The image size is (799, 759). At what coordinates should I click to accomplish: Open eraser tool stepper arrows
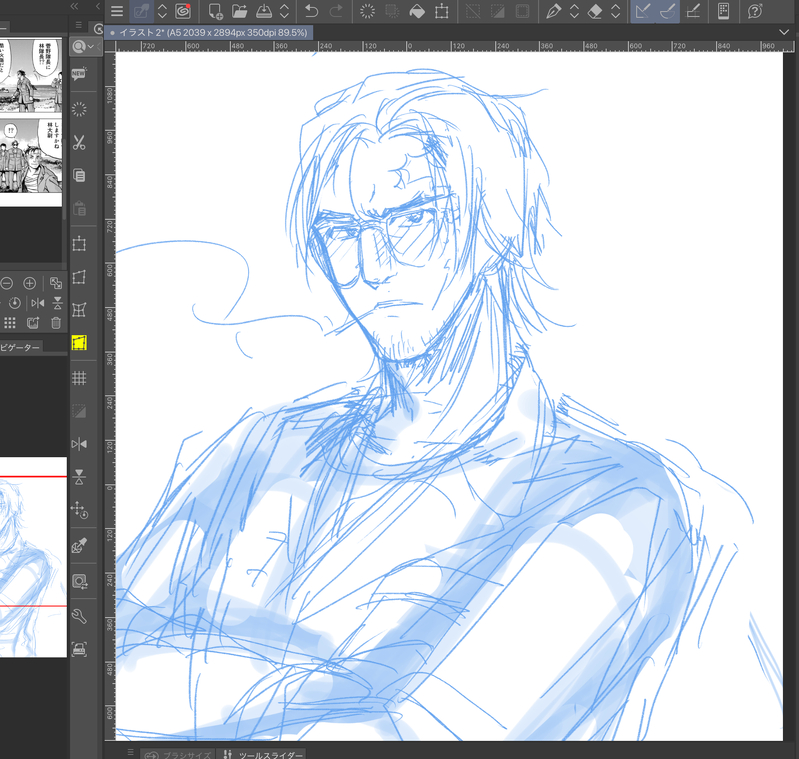(616, 11)
